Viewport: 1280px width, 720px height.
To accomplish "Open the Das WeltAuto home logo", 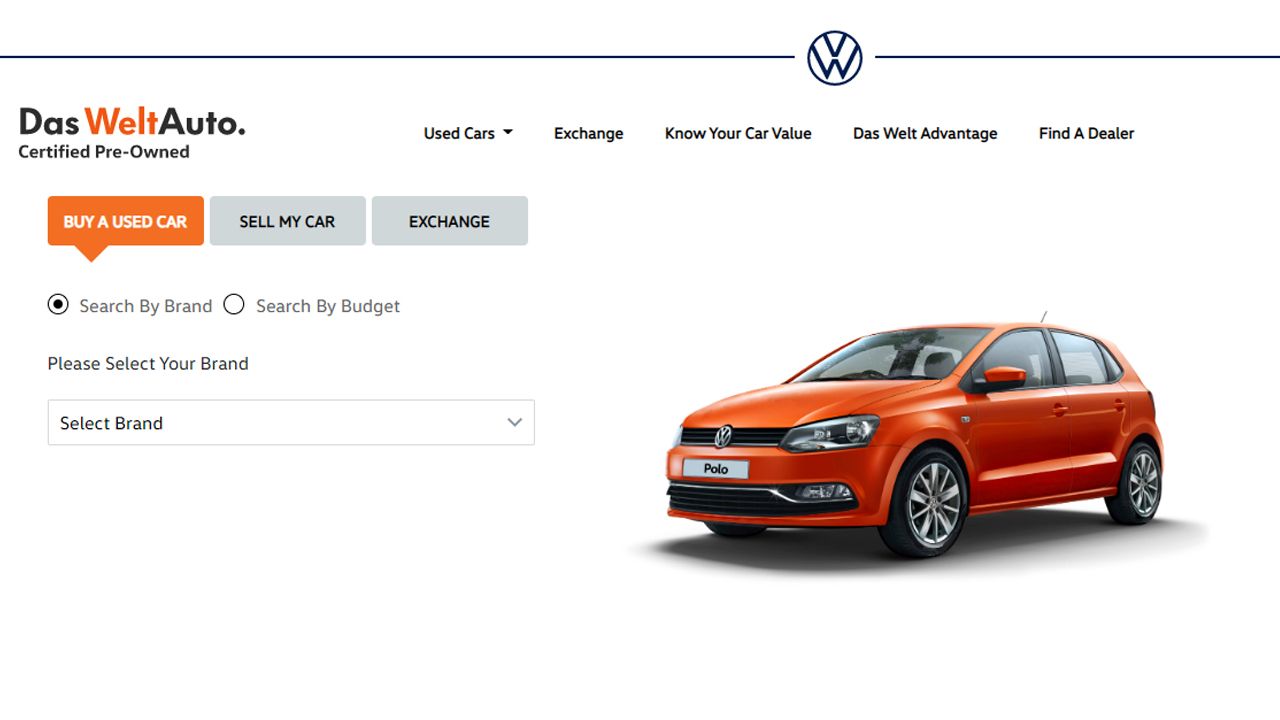I will tap(132, 134).
